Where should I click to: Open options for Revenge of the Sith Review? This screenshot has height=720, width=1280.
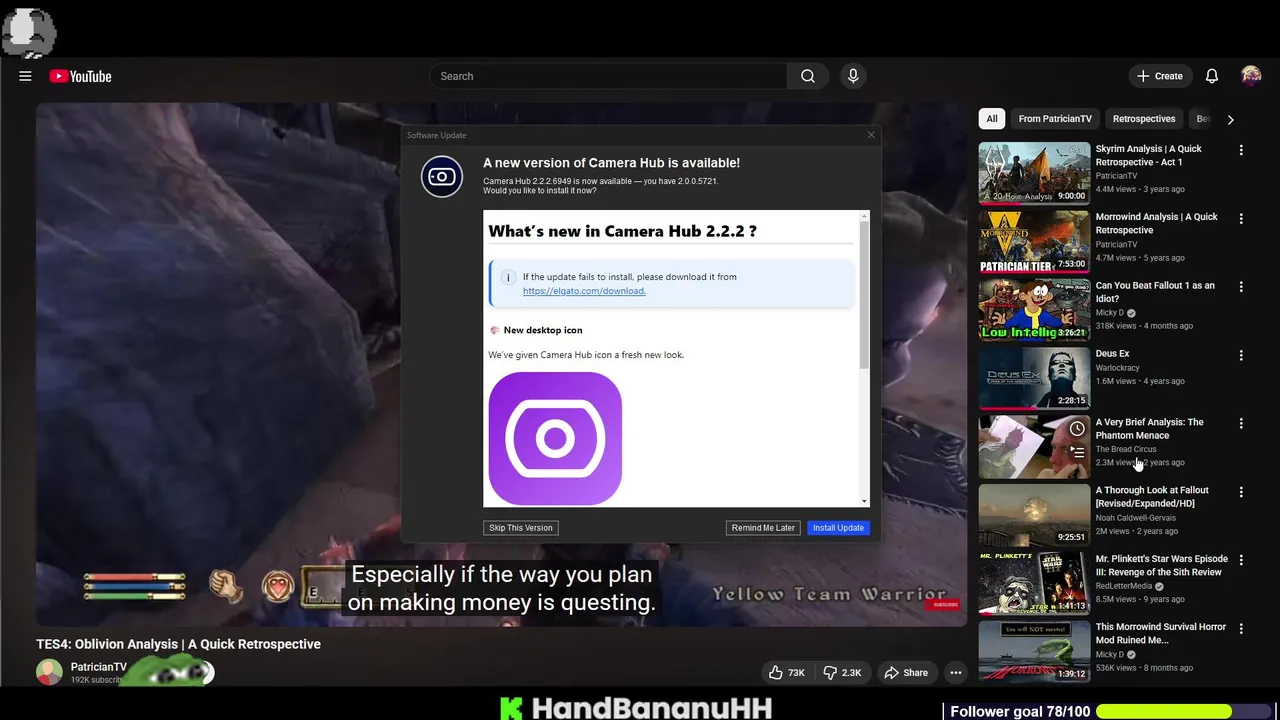(x=1241, y=561)
